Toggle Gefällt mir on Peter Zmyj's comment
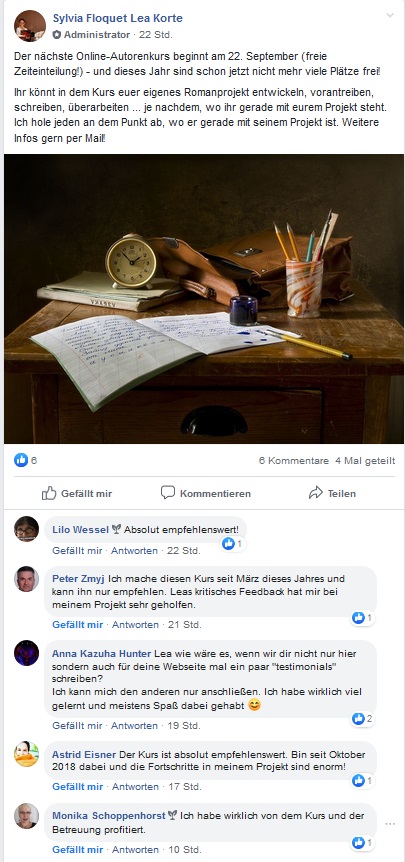Viewport: 405px width, 862px height. (x=77, y=625)
